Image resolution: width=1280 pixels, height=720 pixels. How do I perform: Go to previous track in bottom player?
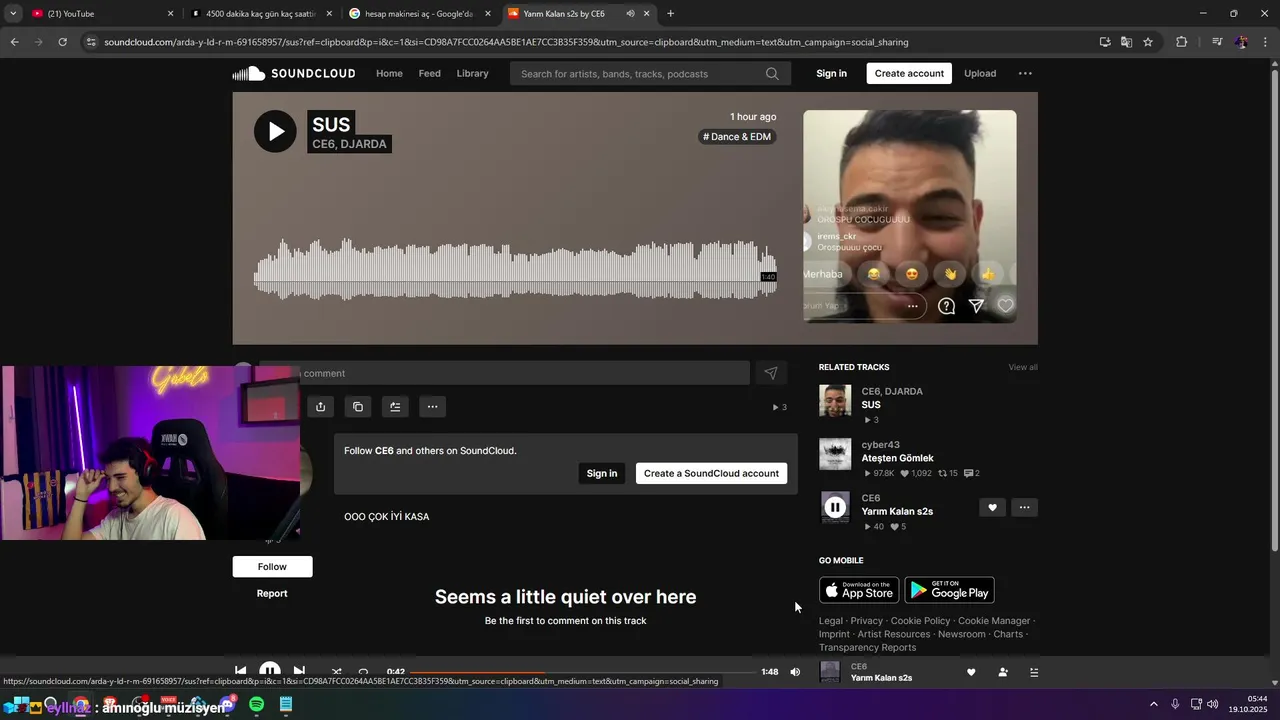pyautogui.click(x=240, y=672)
